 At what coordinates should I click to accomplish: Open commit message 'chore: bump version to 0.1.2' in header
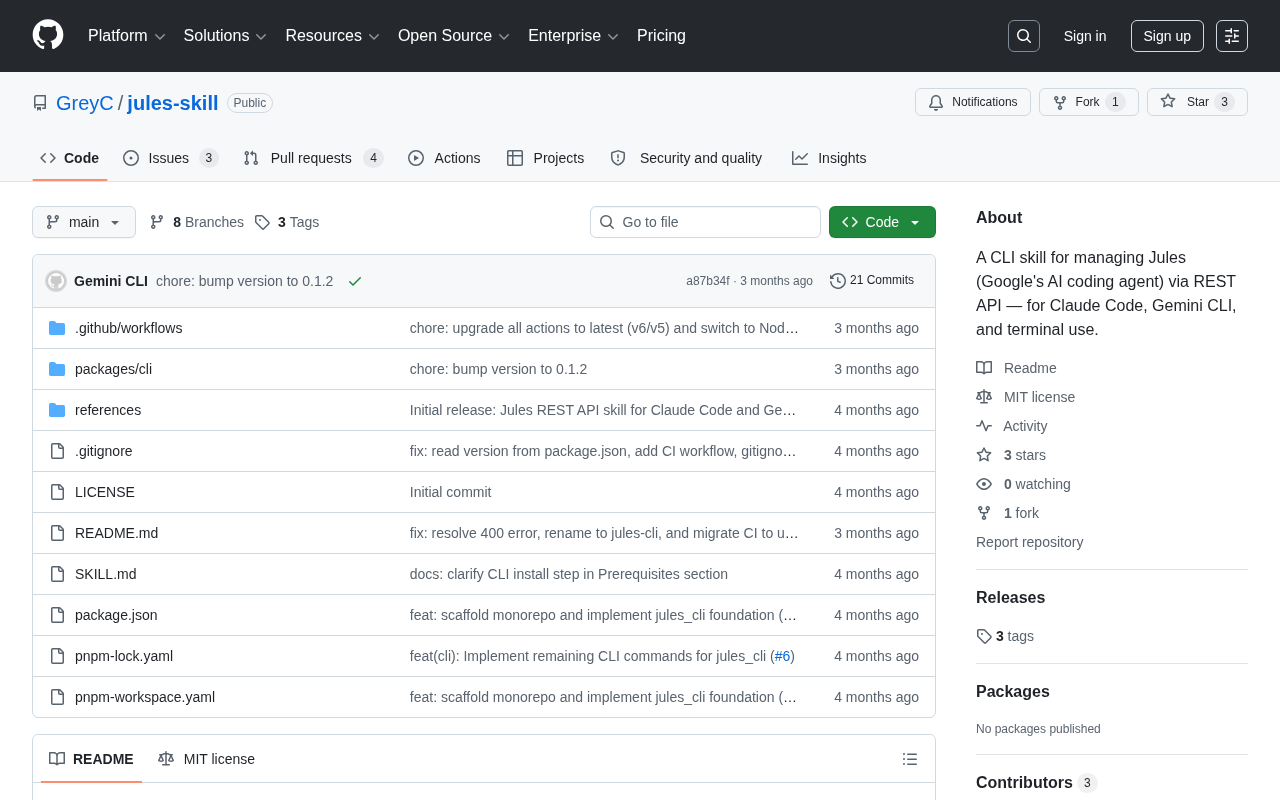tap(245, 281)
